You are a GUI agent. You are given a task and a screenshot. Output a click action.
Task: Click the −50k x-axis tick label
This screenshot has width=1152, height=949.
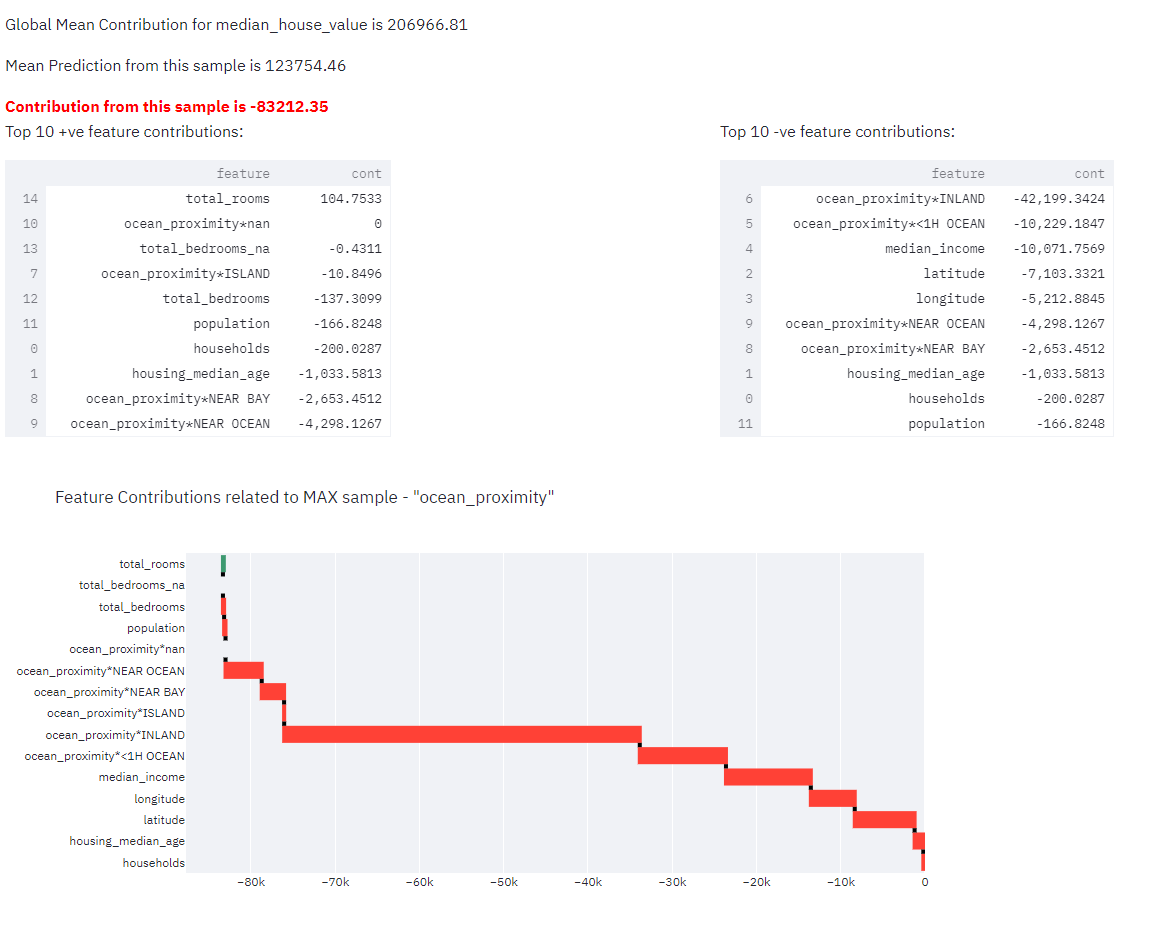point(503,882)
